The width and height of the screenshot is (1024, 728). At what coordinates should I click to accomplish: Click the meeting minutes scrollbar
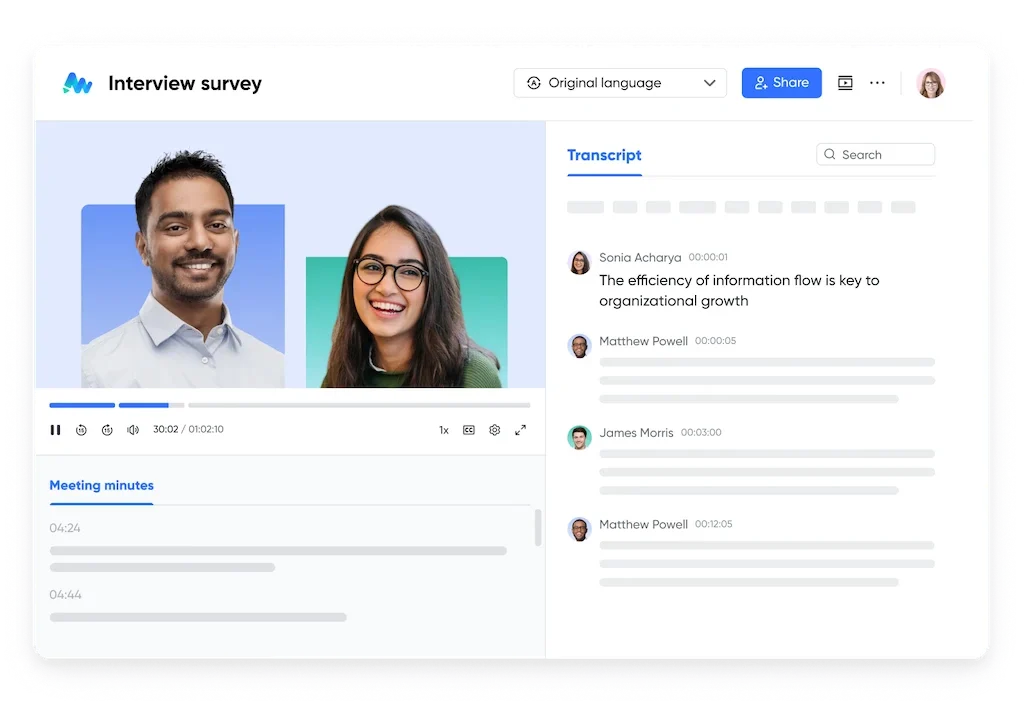tap(538, 528)
